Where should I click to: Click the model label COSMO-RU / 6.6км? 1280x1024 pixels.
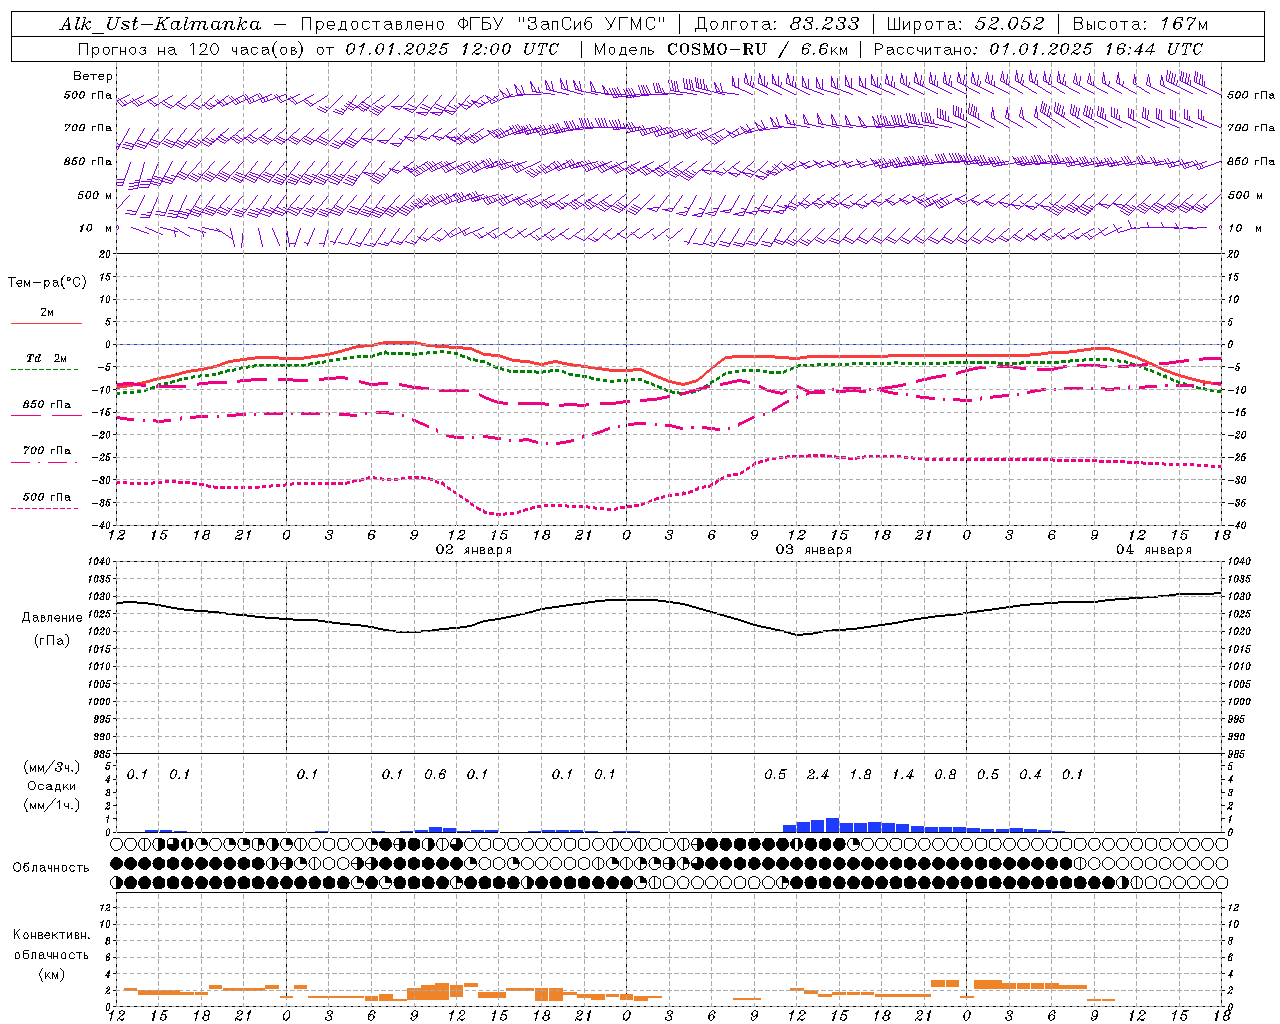758,49
